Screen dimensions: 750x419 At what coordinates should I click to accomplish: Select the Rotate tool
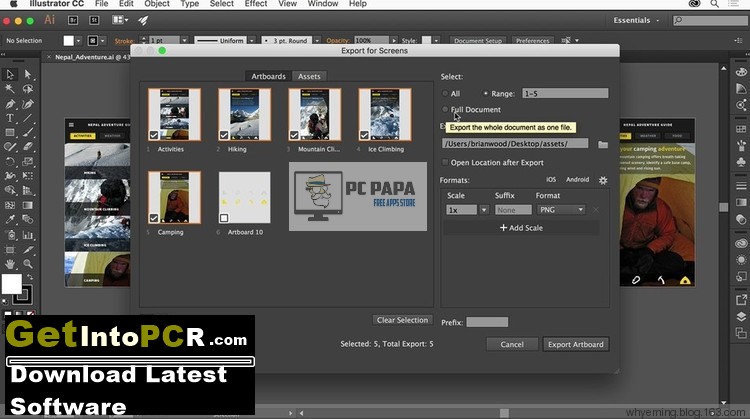[10, 162]
